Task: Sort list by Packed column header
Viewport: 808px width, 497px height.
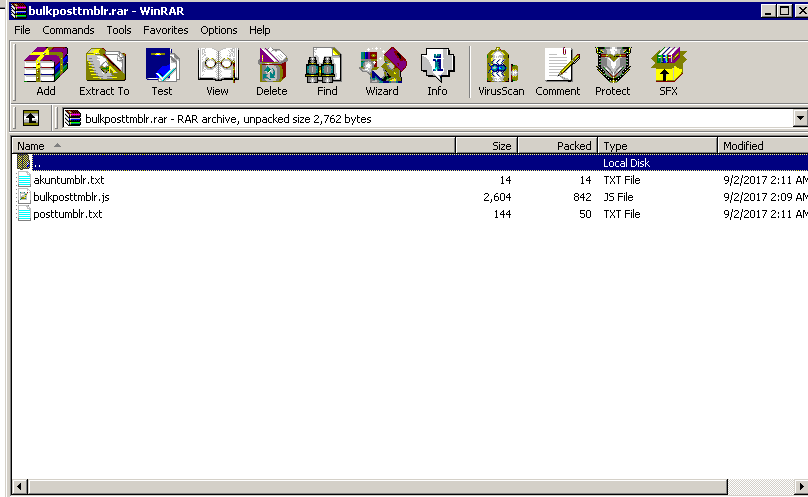Action: (558, 146)
